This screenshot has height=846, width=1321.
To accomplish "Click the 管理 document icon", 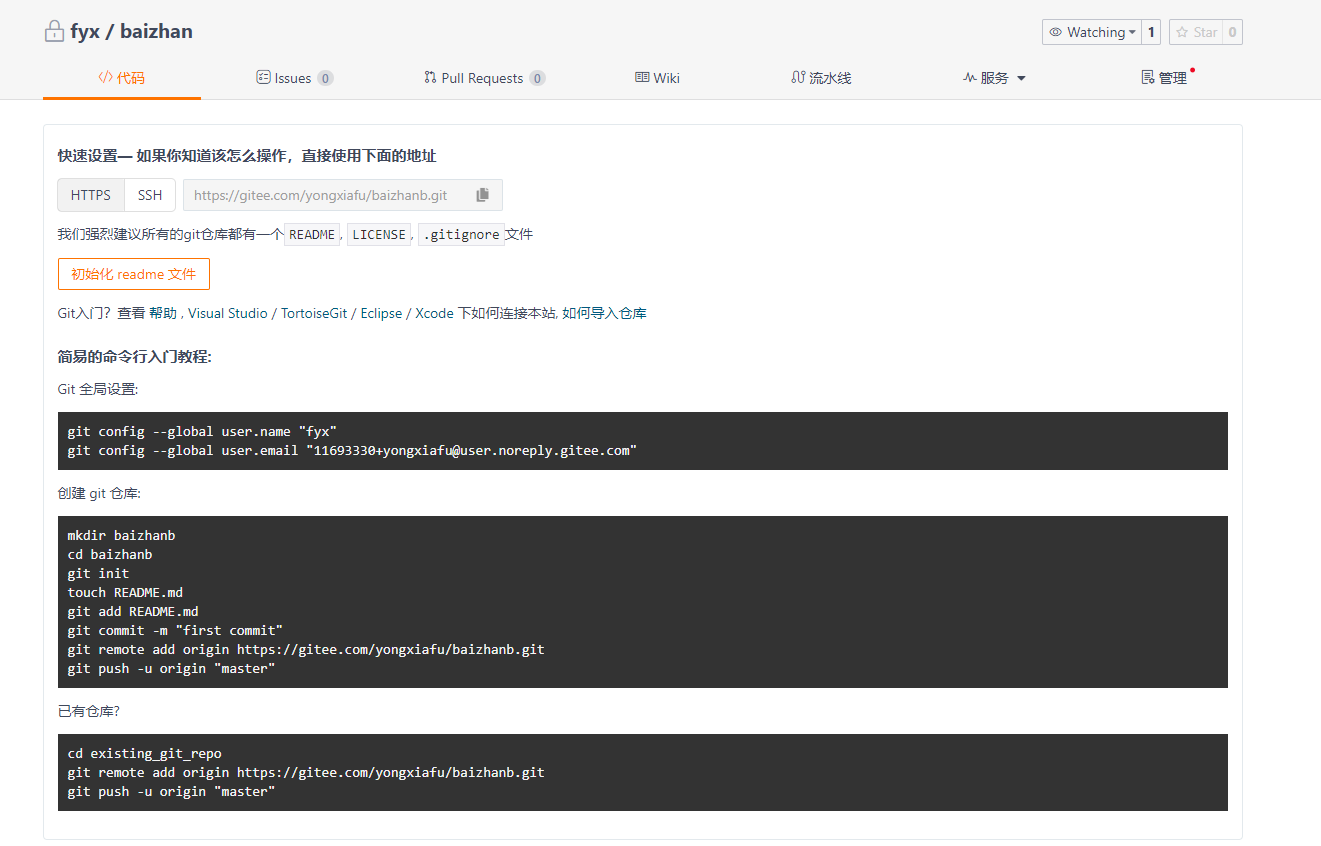I will [x=1148, y=77].
